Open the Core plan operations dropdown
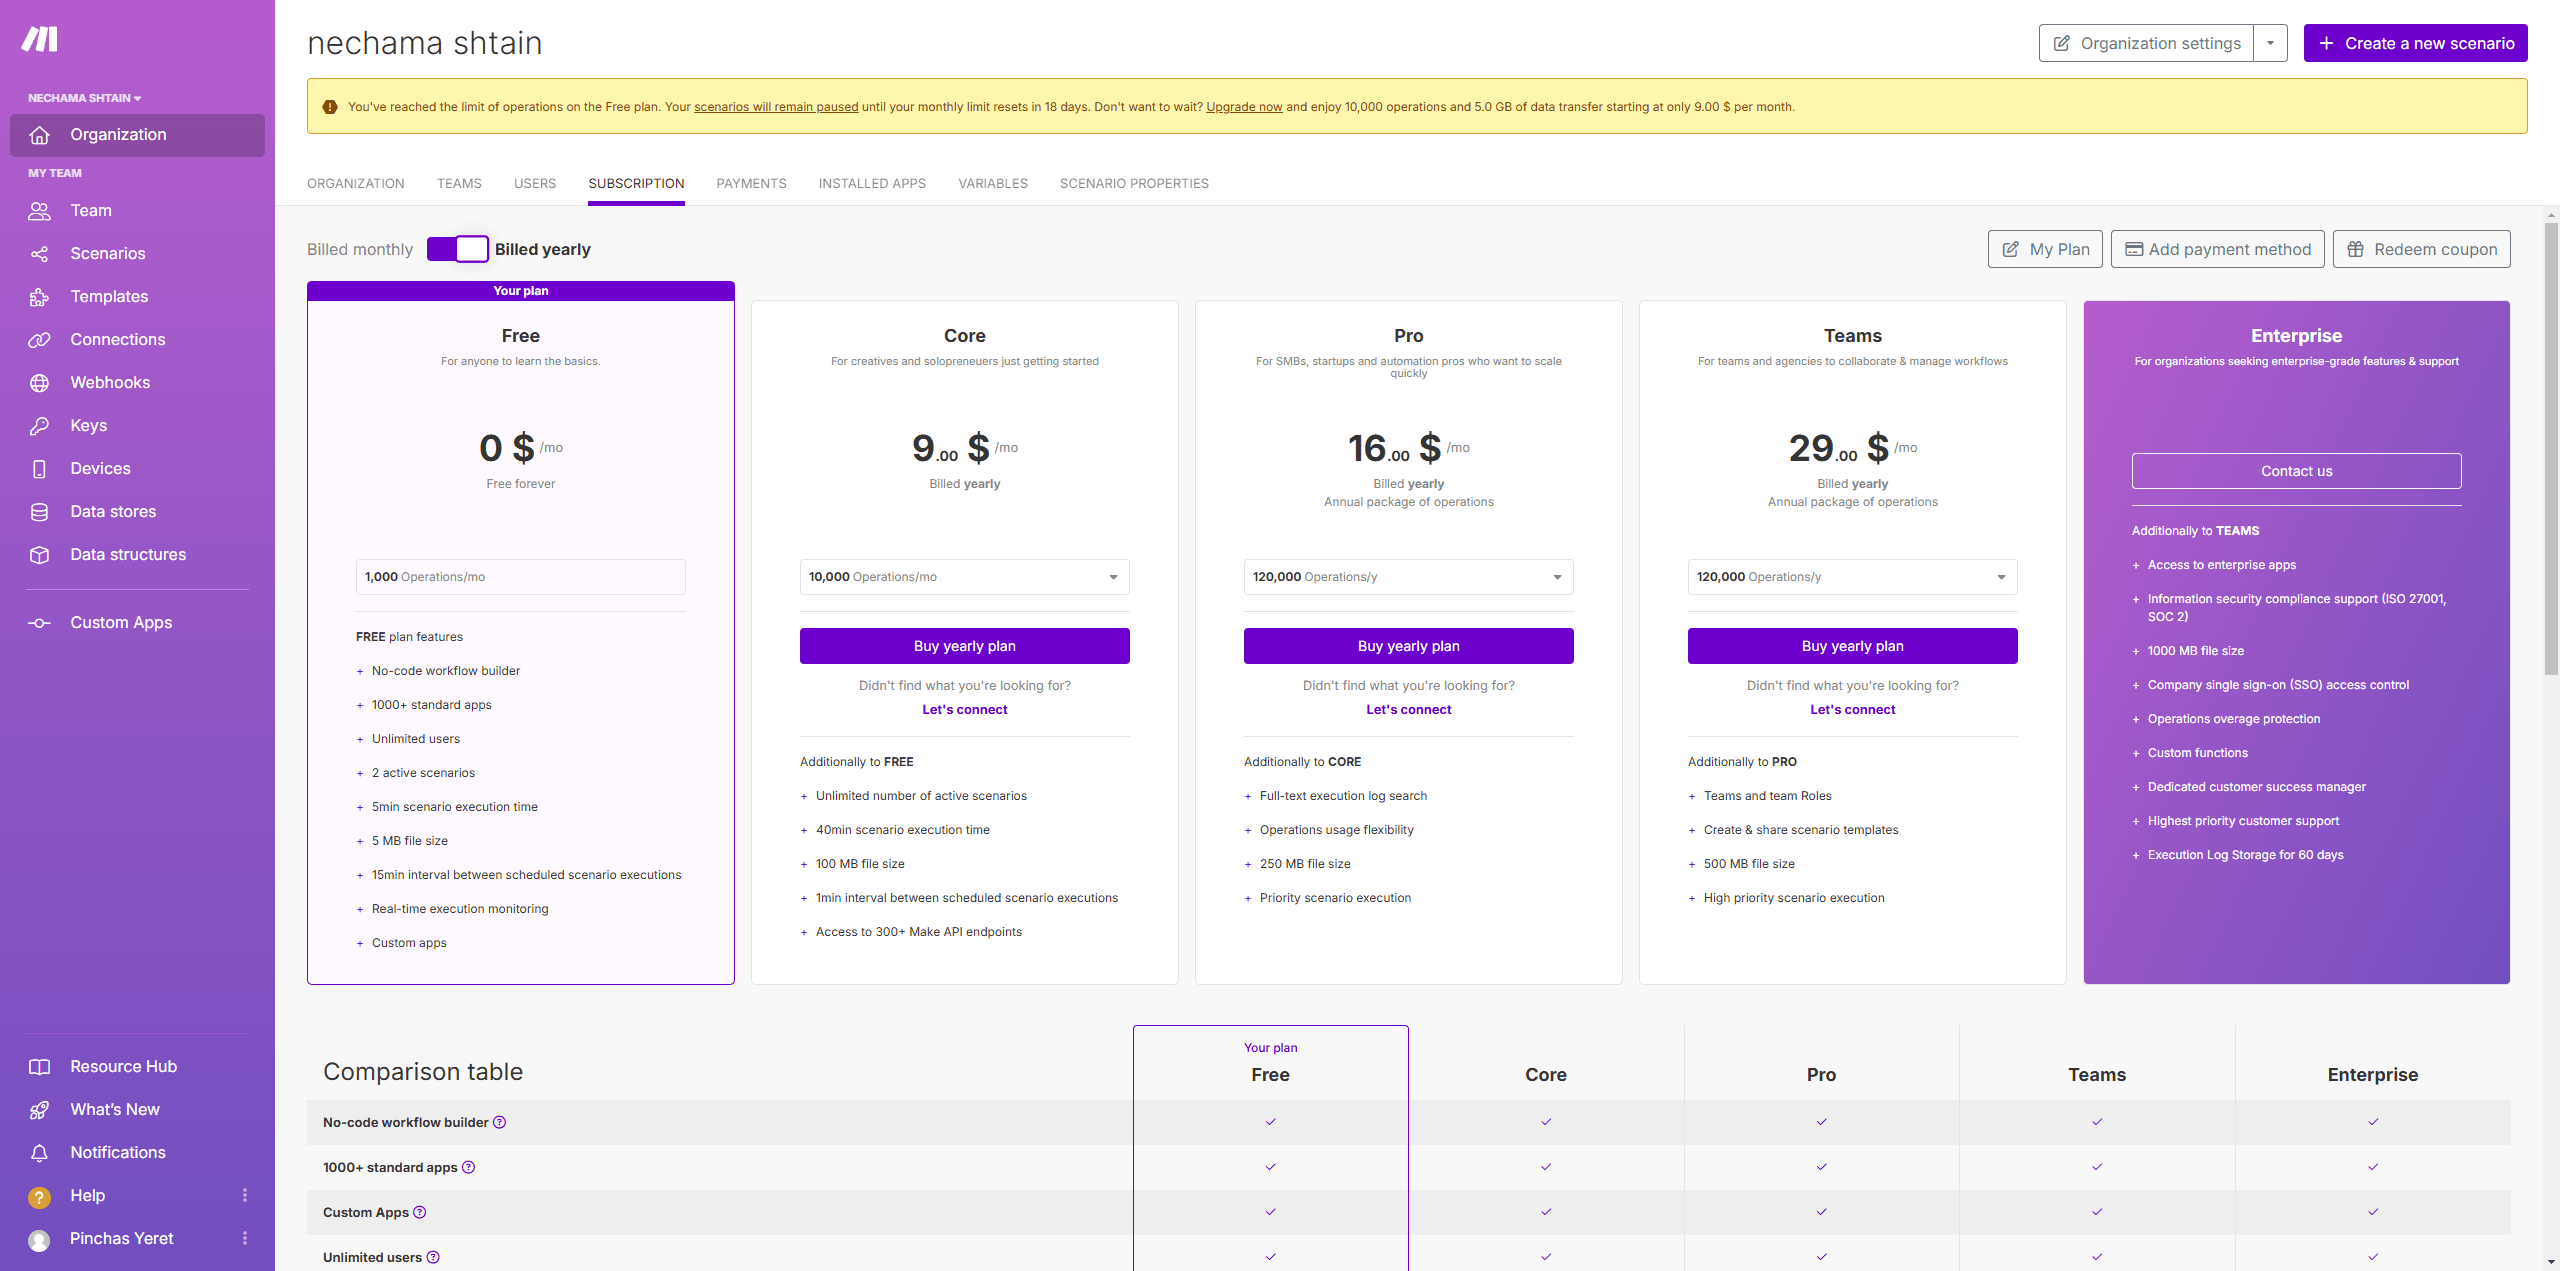This screenshot has width=2560, height=1271. click(965, 577)
